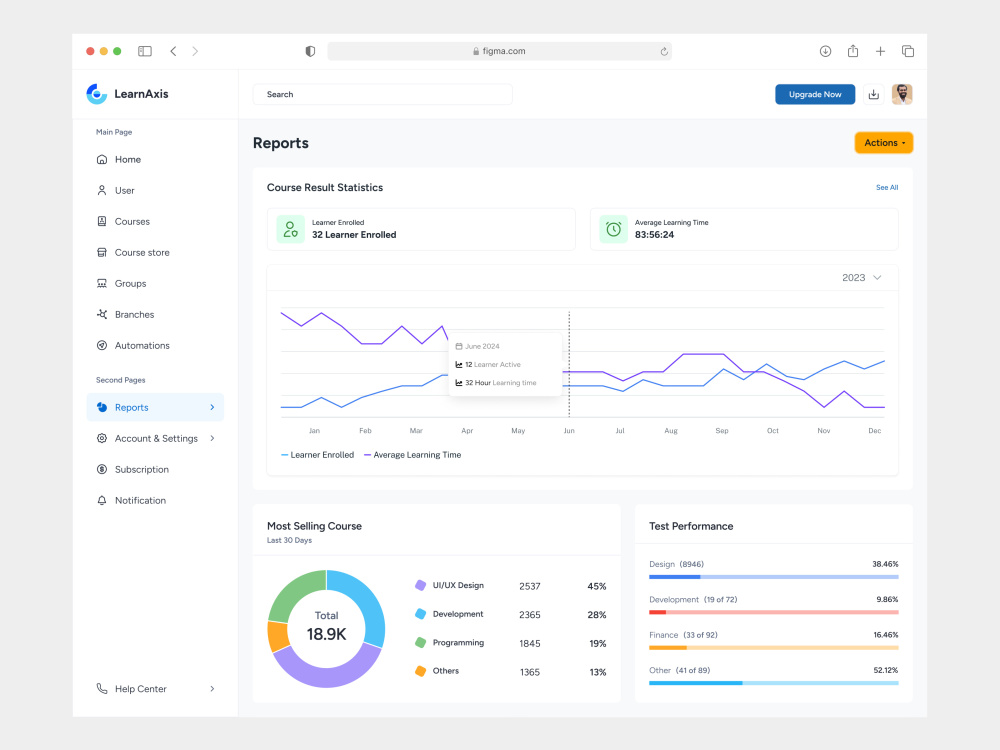Click the Subscription dollar icon
1000x750 pixels.
[x=101, y=469]
